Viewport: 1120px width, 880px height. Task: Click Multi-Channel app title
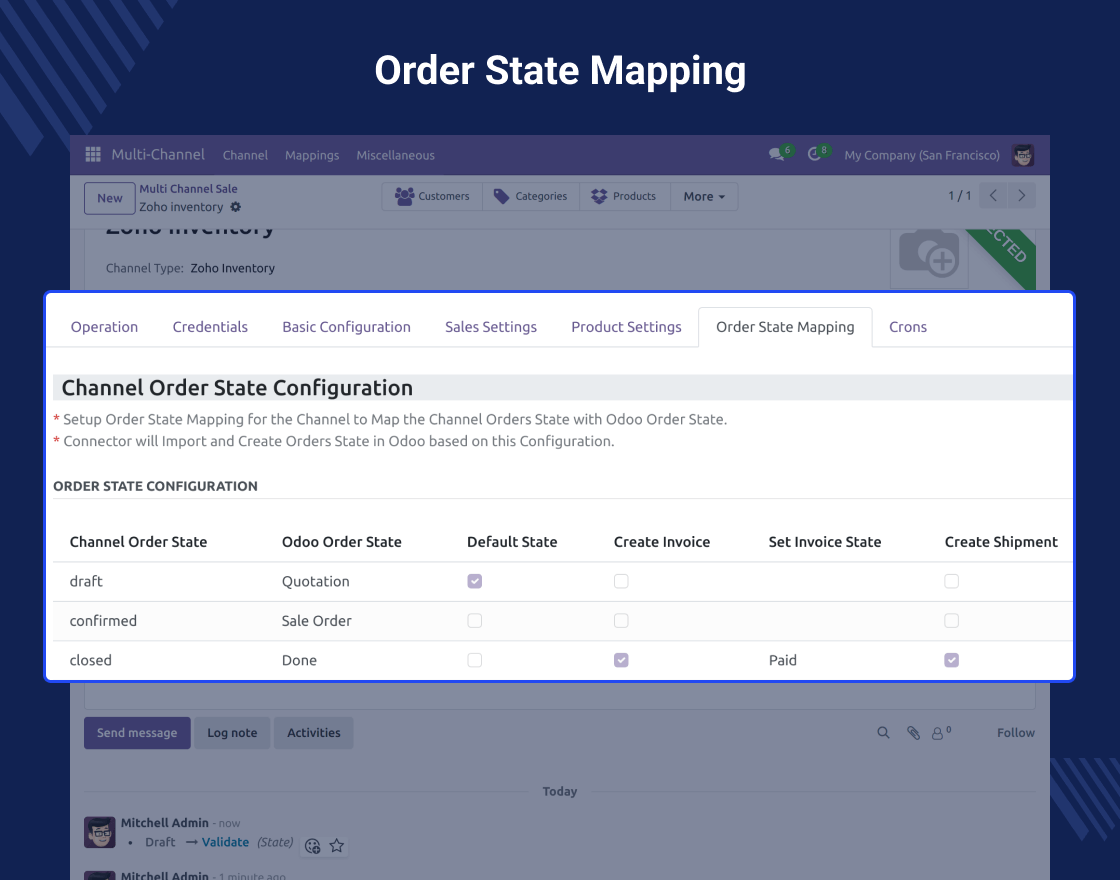pos(158,154)
